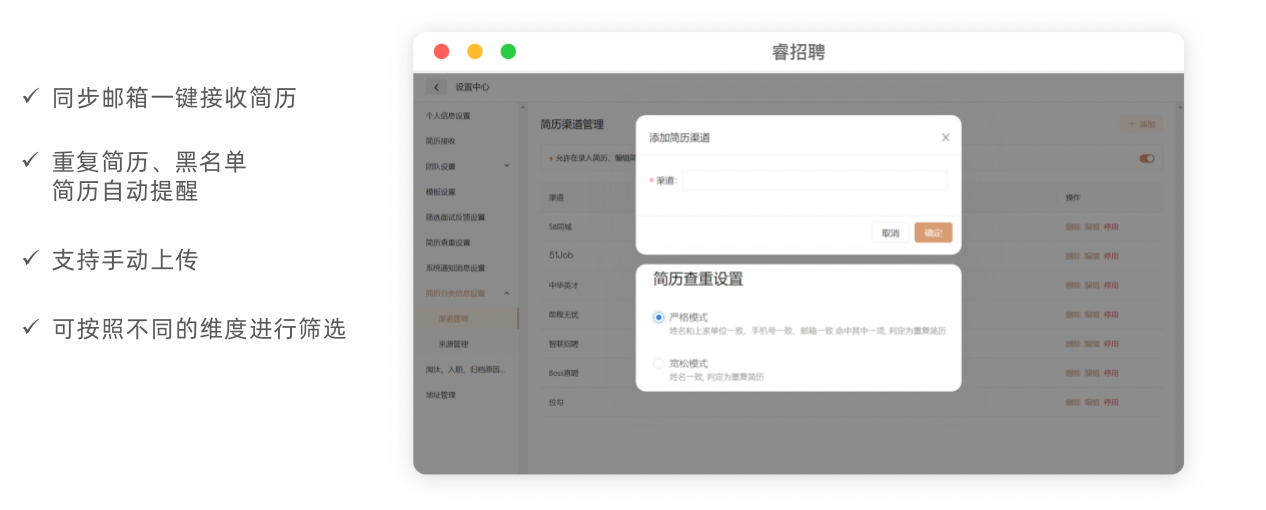Close the 添加简历渠道 dialog with X

pos(945,138)
